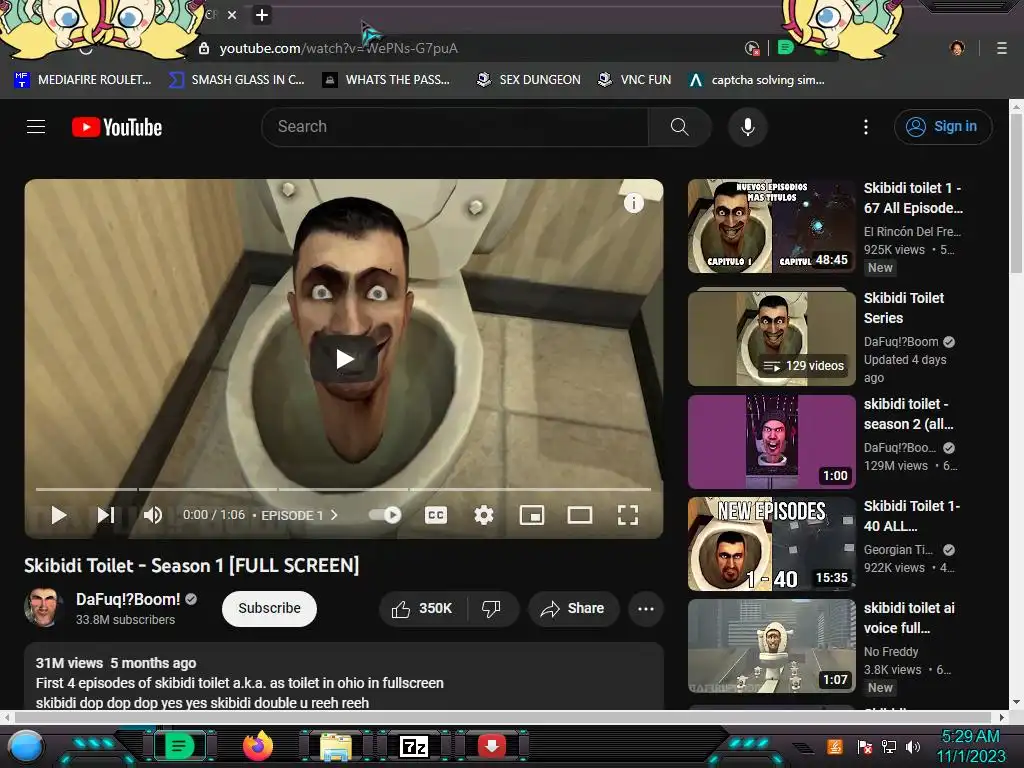Click 'skibidi toilet ai voice full...' title
The image size is (1024, 768).
click(909, 618)
